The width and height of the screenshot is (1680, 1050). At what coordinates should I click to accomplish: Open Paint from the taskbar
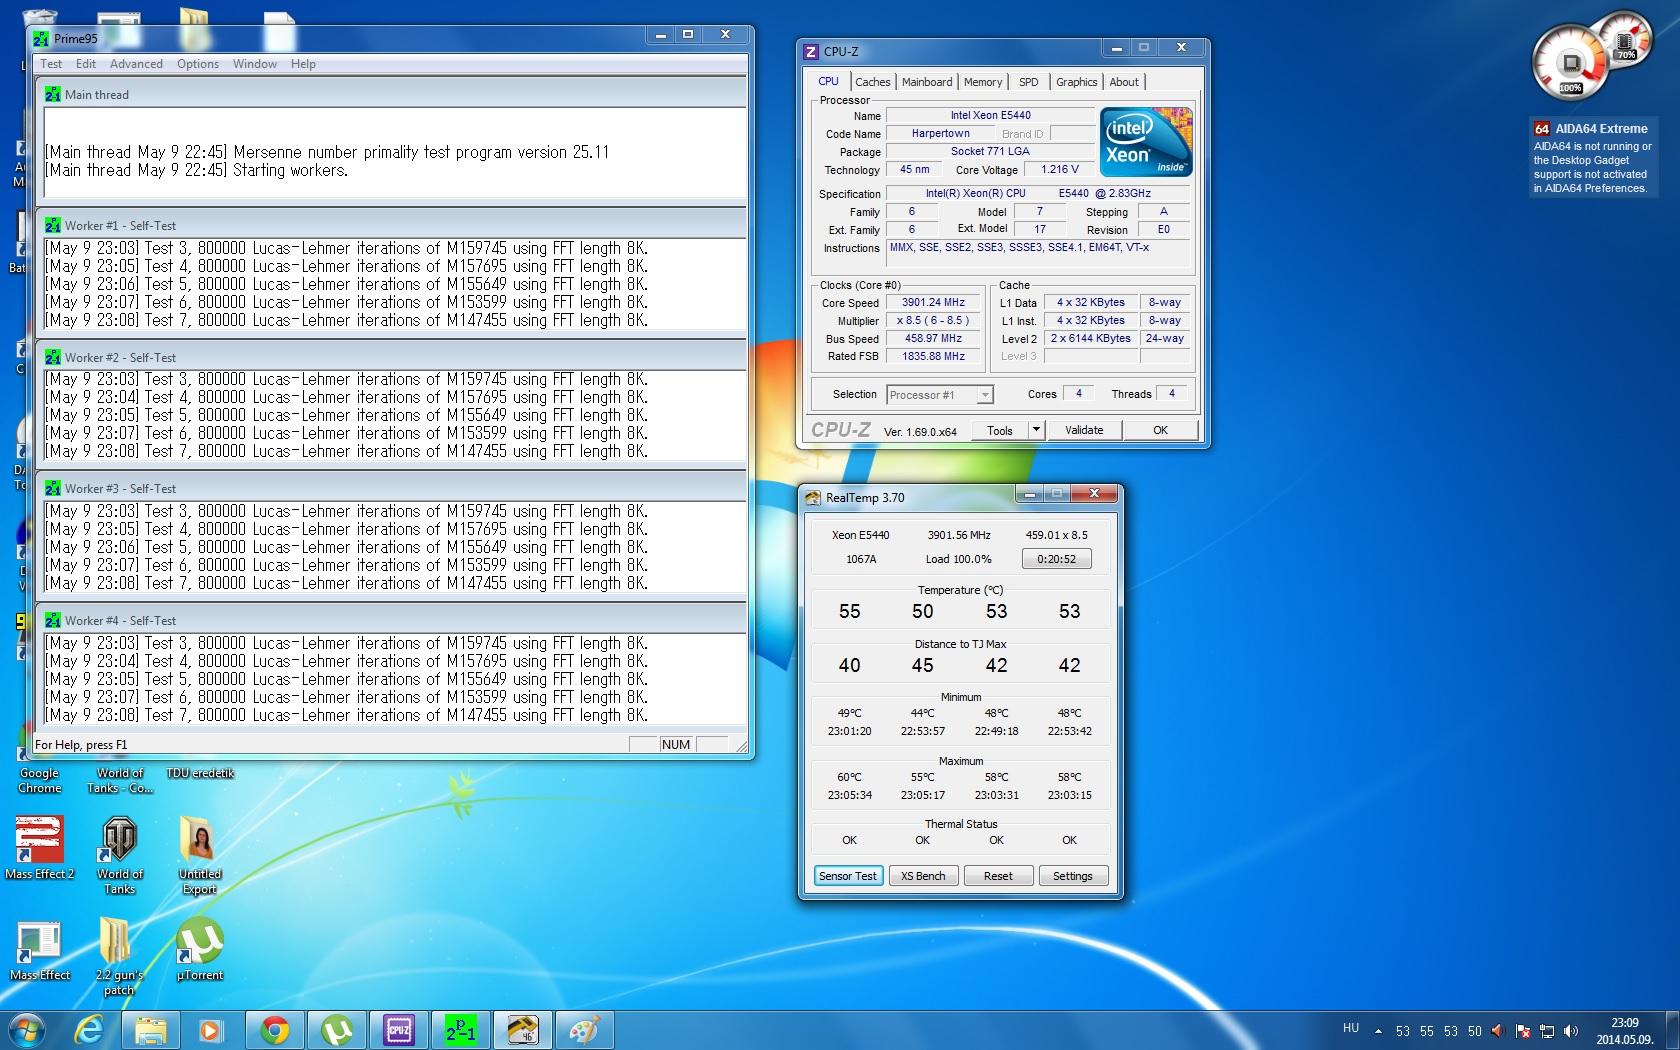[x=584, y=1029]
